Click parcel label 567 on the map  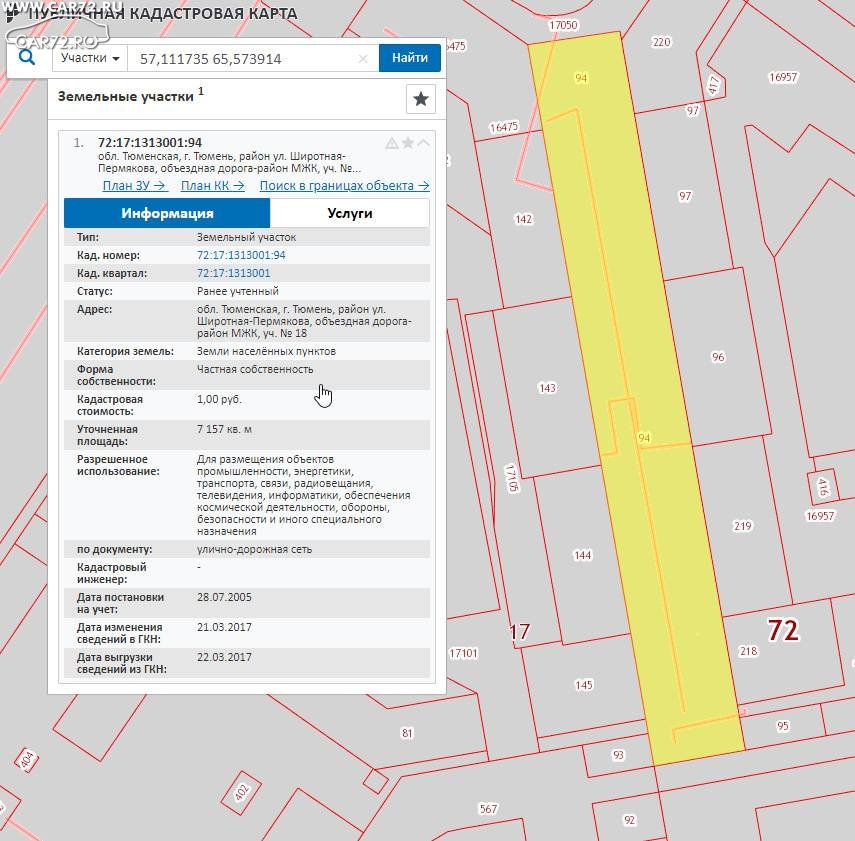point(488,809)
